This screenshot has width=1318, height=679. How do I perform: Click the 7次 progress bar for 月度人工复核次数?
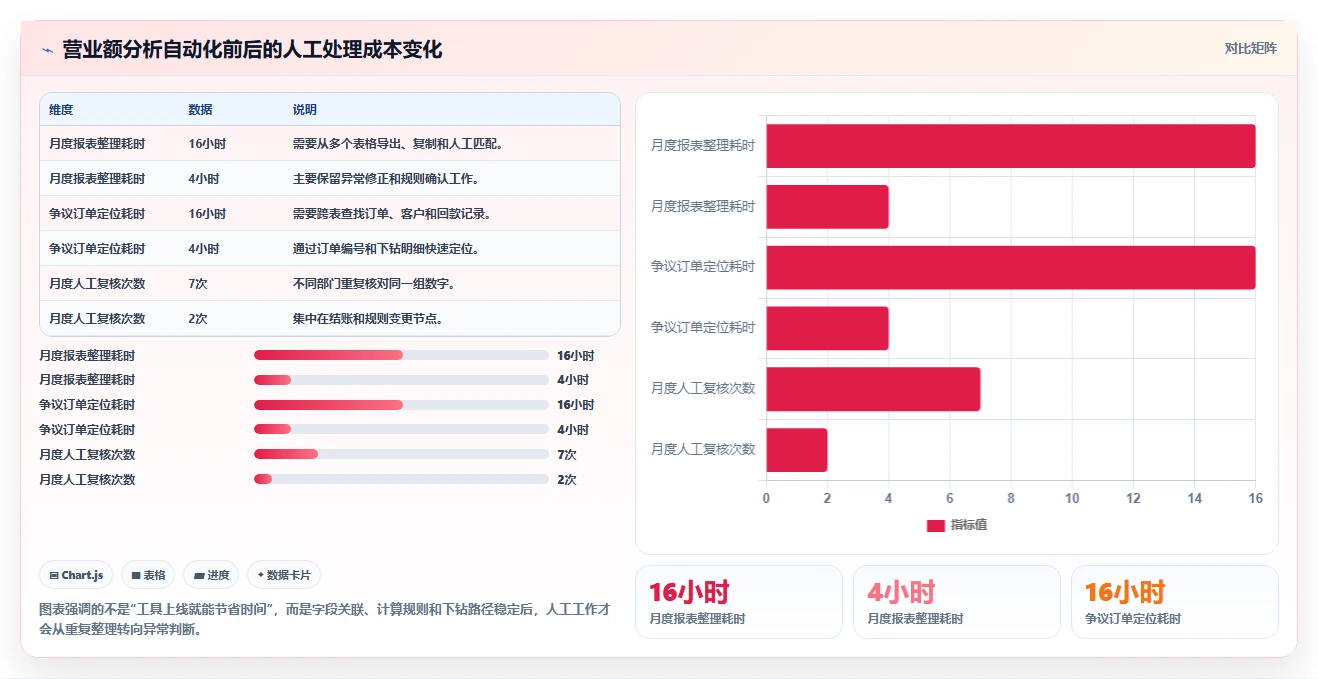click(x=401, y=455)
